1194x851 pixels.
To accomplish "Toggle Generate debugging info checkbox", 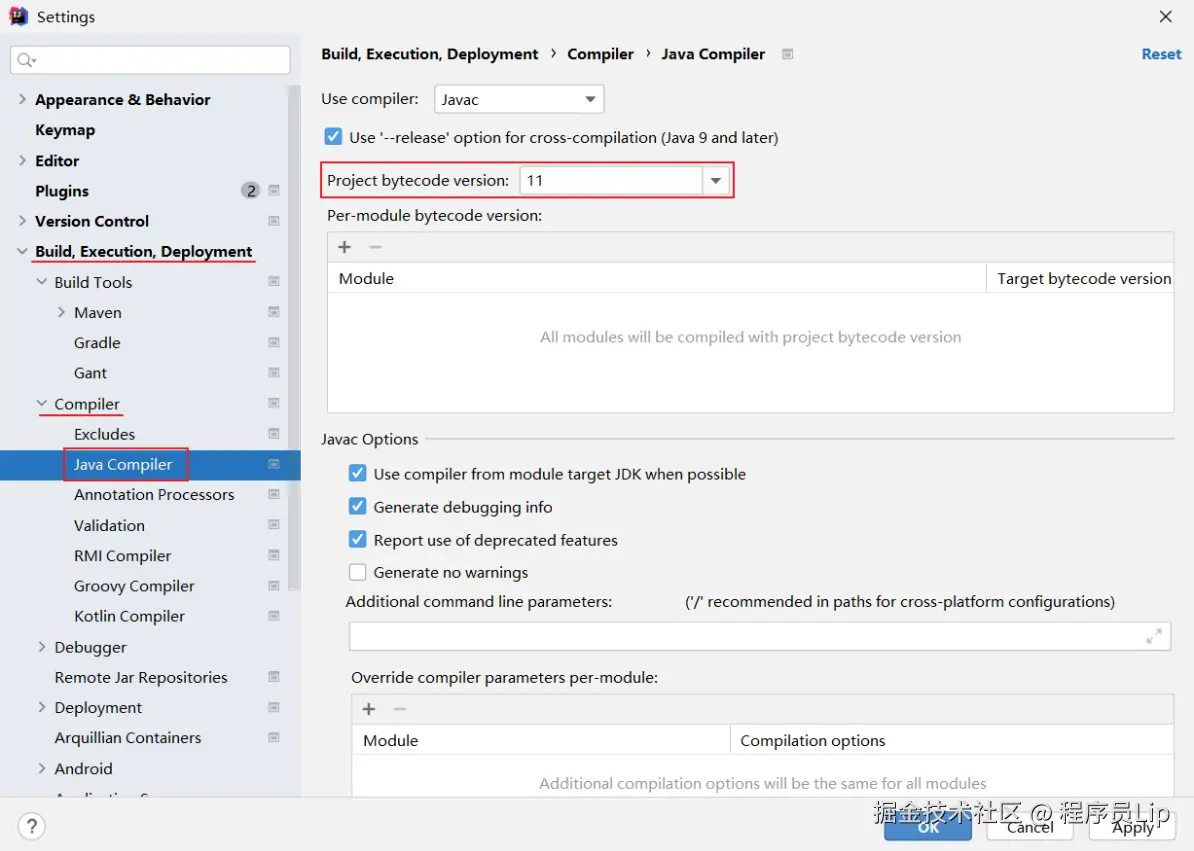I will pyautogui.click(x=357, y=507).
